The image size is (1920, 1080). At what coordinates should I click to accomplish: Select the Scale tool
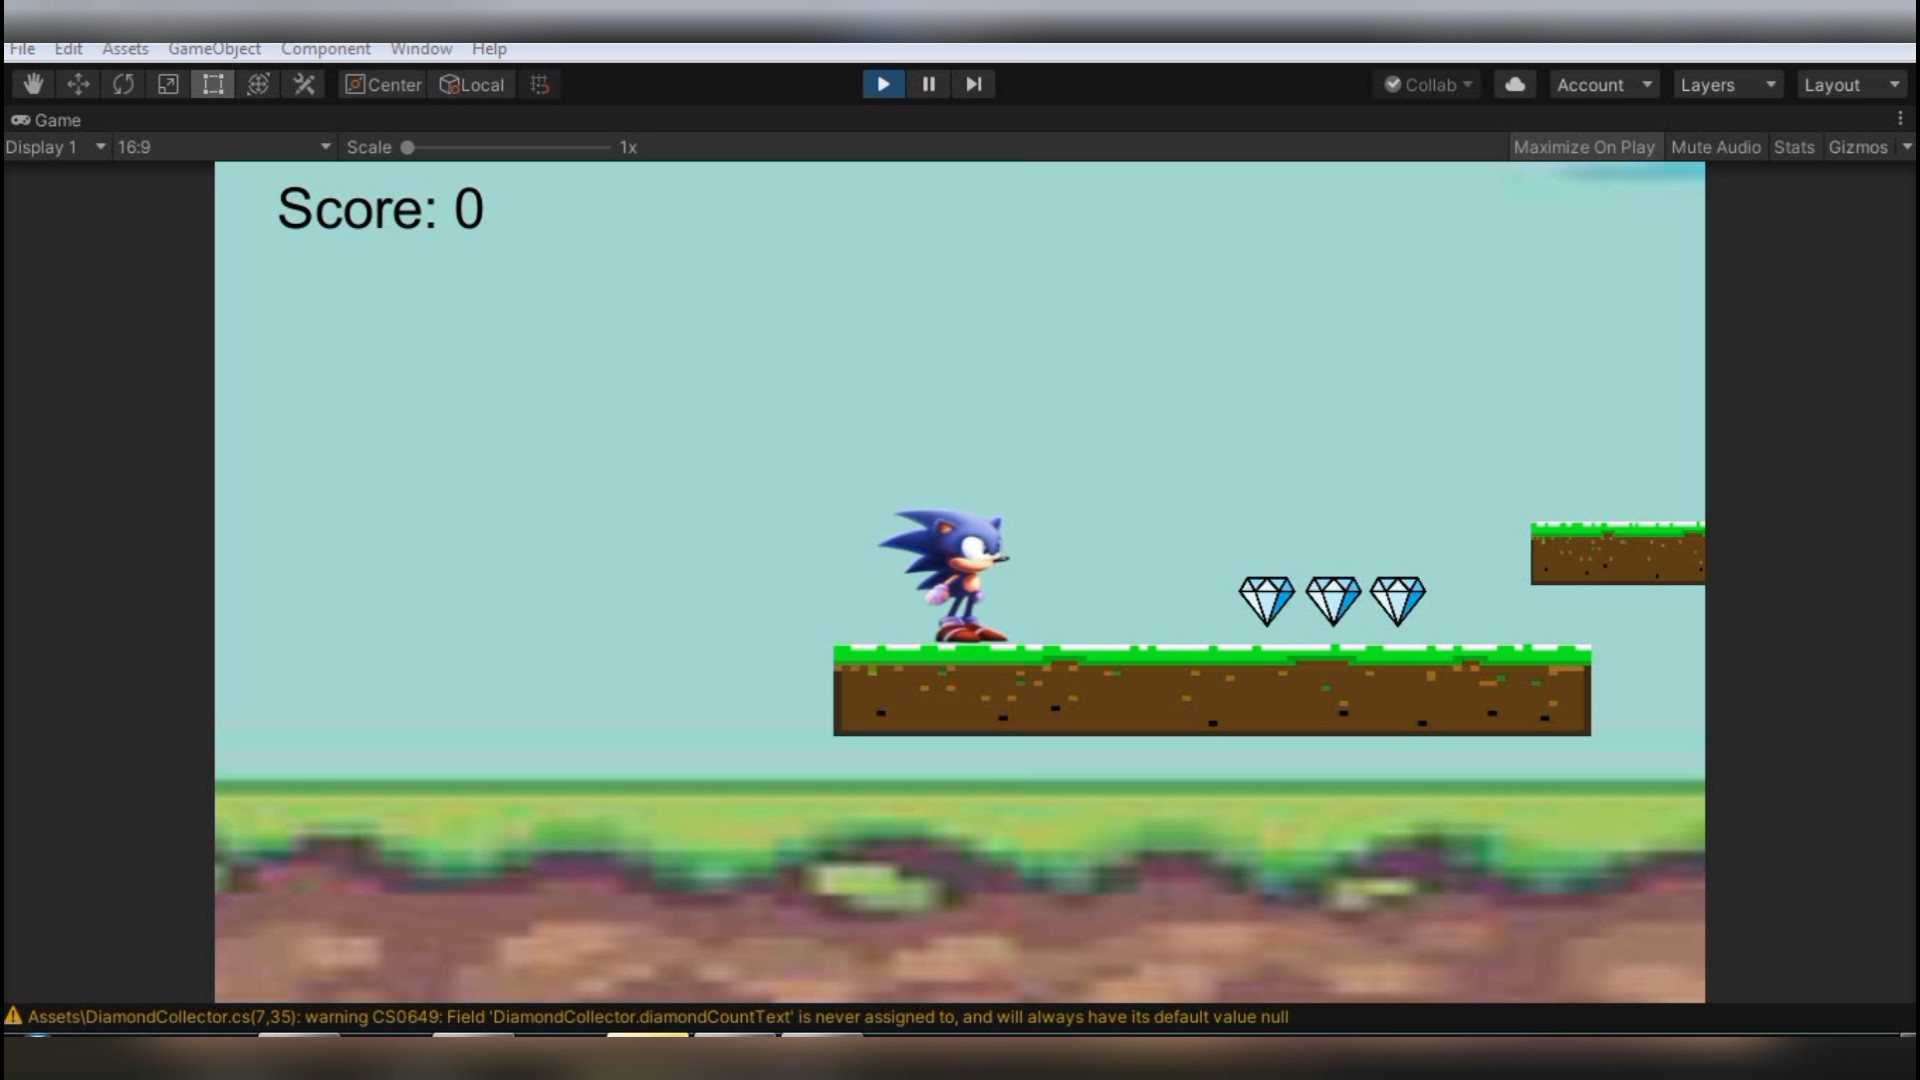coord(168,85)
